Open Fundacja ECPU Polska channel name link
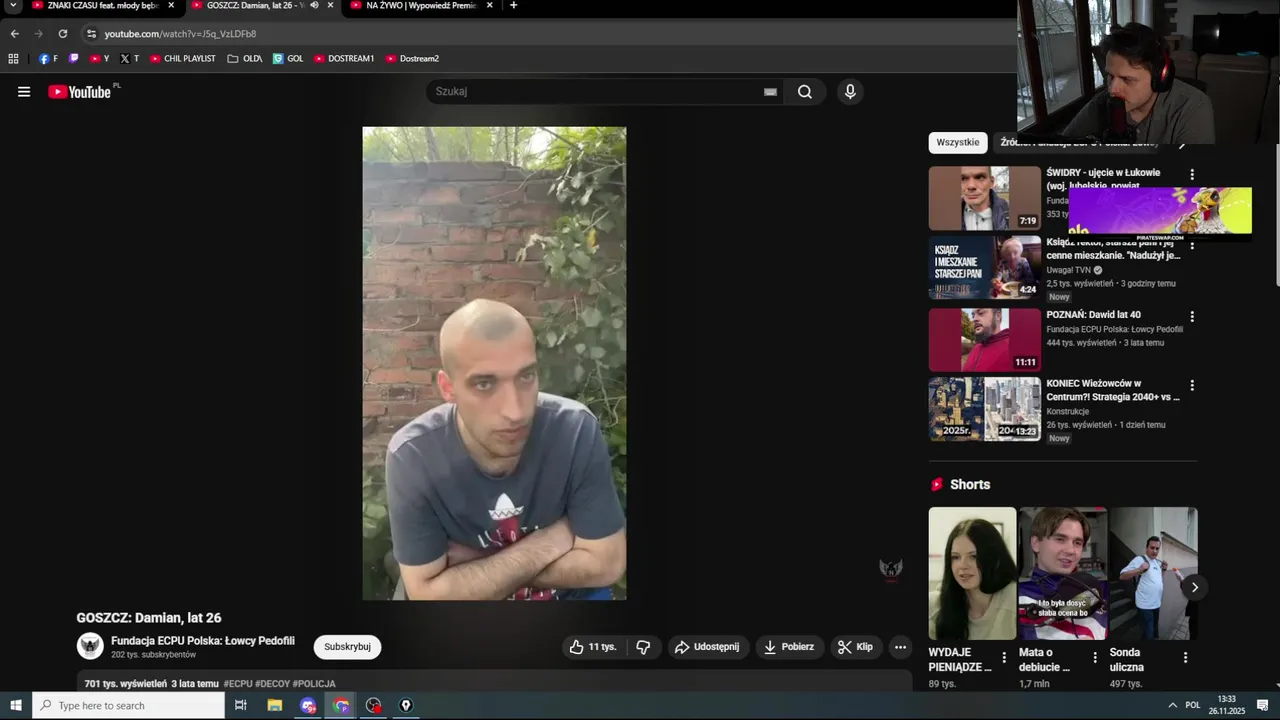Image resolution: width=1280 pixels, height=720 pixels. click(203, 641)
